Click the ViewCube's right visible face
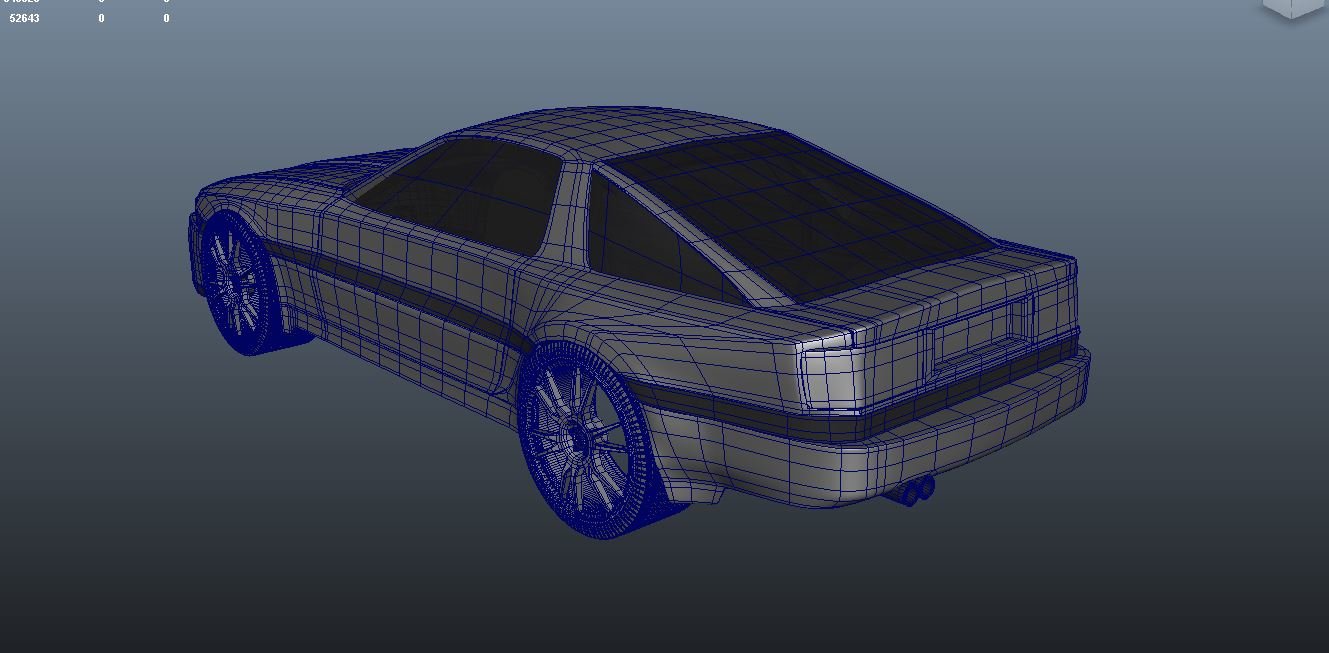 click(1308, 6)
